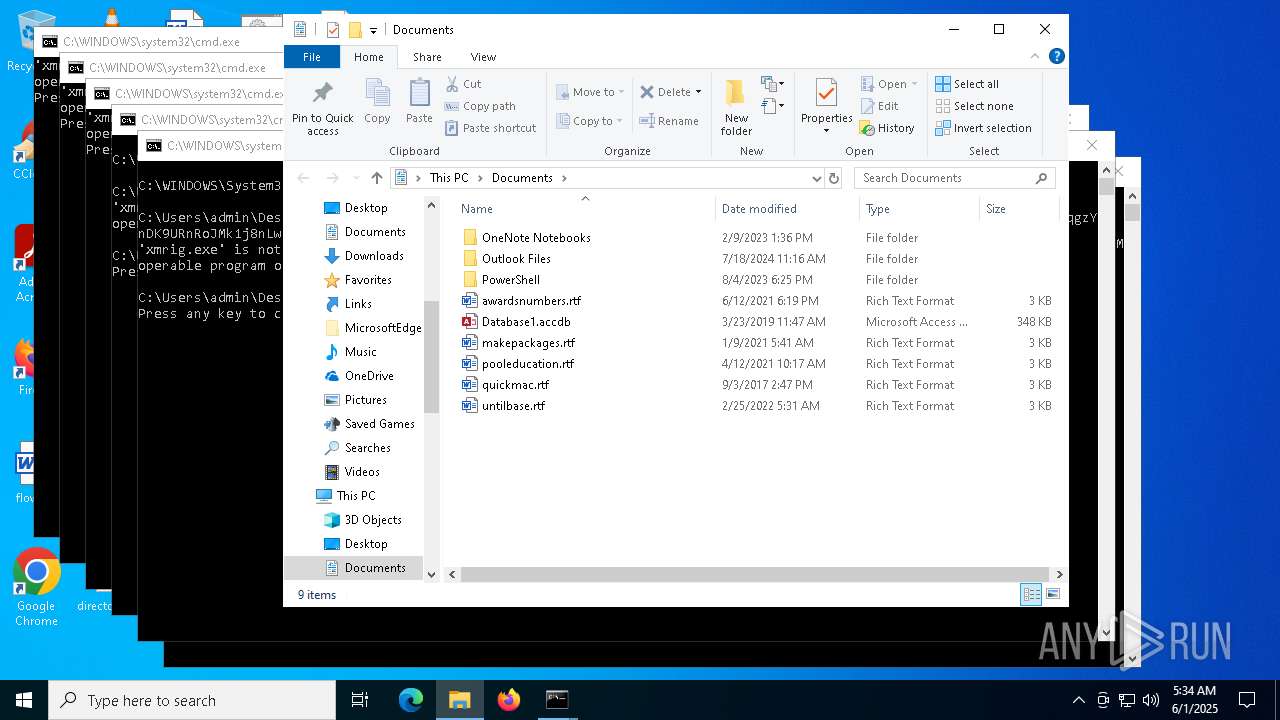Viewport: 1280px width, 720px height.
Task: Open address bar history dropdown
Action: 817,178
